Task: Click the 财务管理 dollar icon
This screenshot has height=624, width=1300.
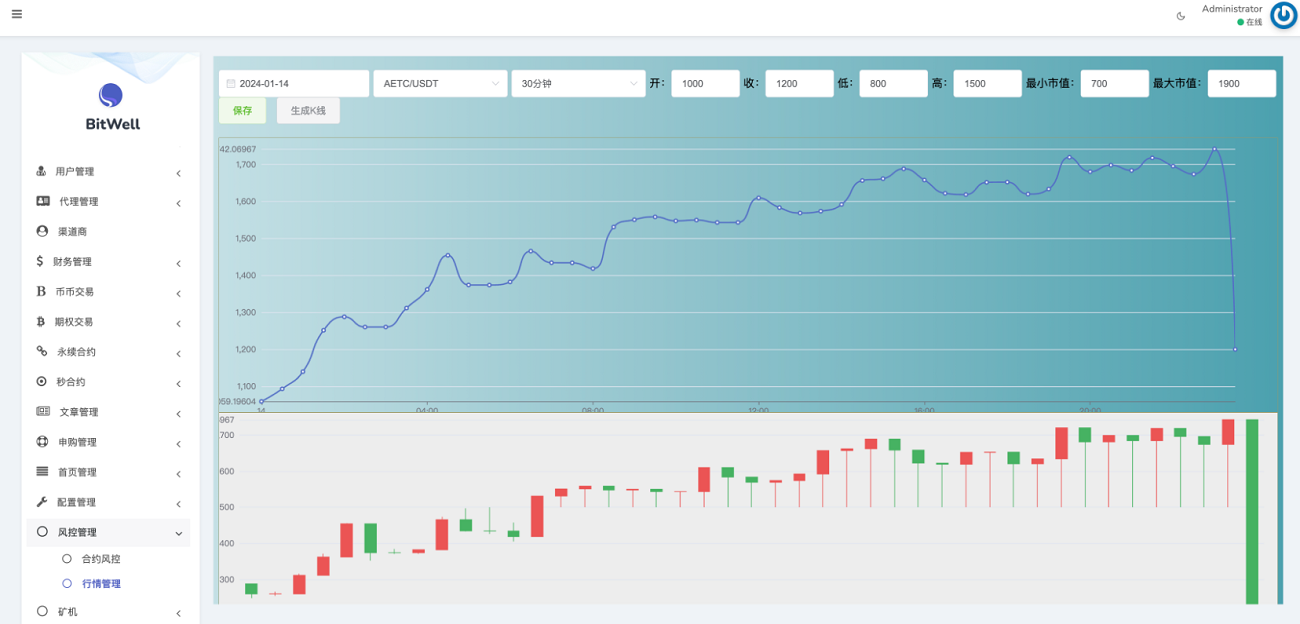Action: click(x=40, y=261)
